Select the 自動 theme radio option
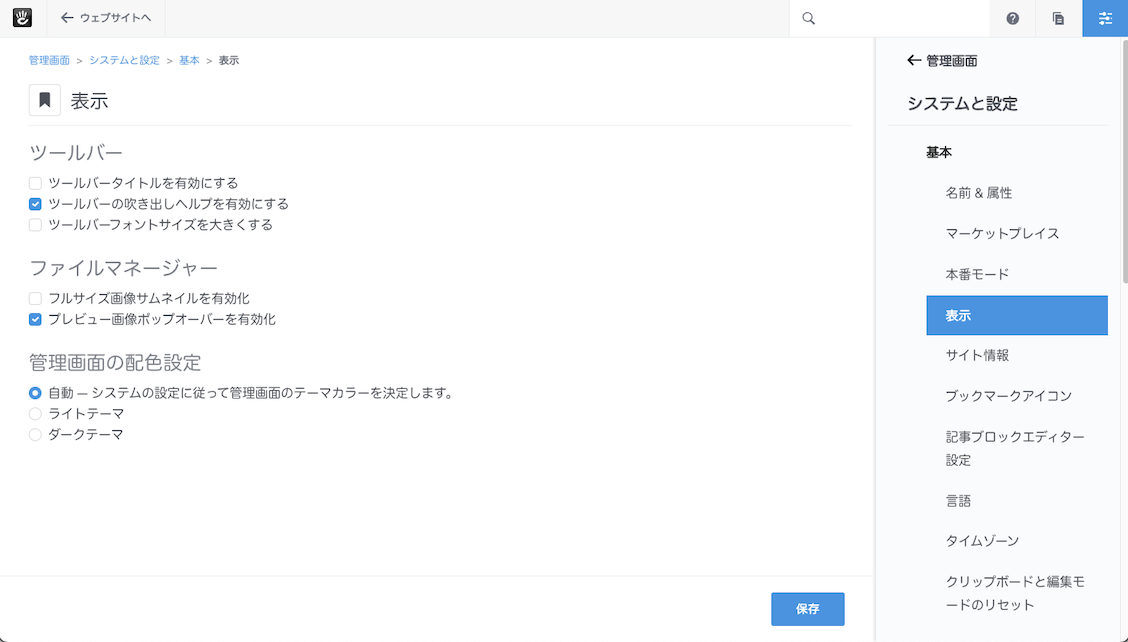This screenshot has height=642, width=1128. [x=35, y=394]
